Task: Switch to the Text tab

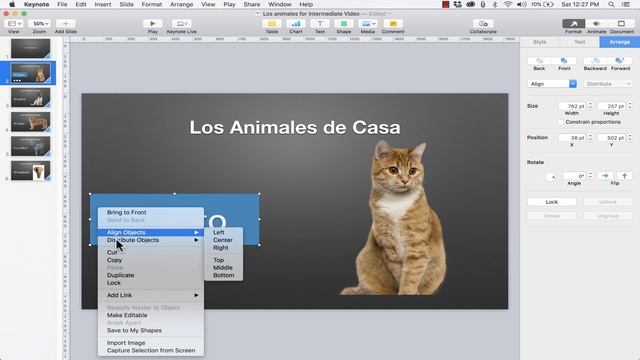Action: click(x=580, y=42)
